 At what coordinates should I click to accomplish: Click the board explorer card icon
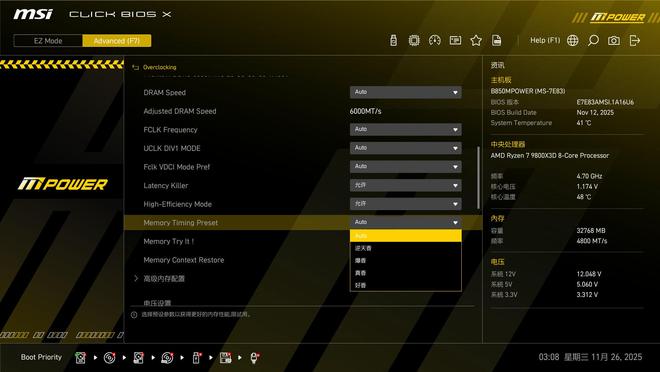pyautogui.click(x=455, y=40)
